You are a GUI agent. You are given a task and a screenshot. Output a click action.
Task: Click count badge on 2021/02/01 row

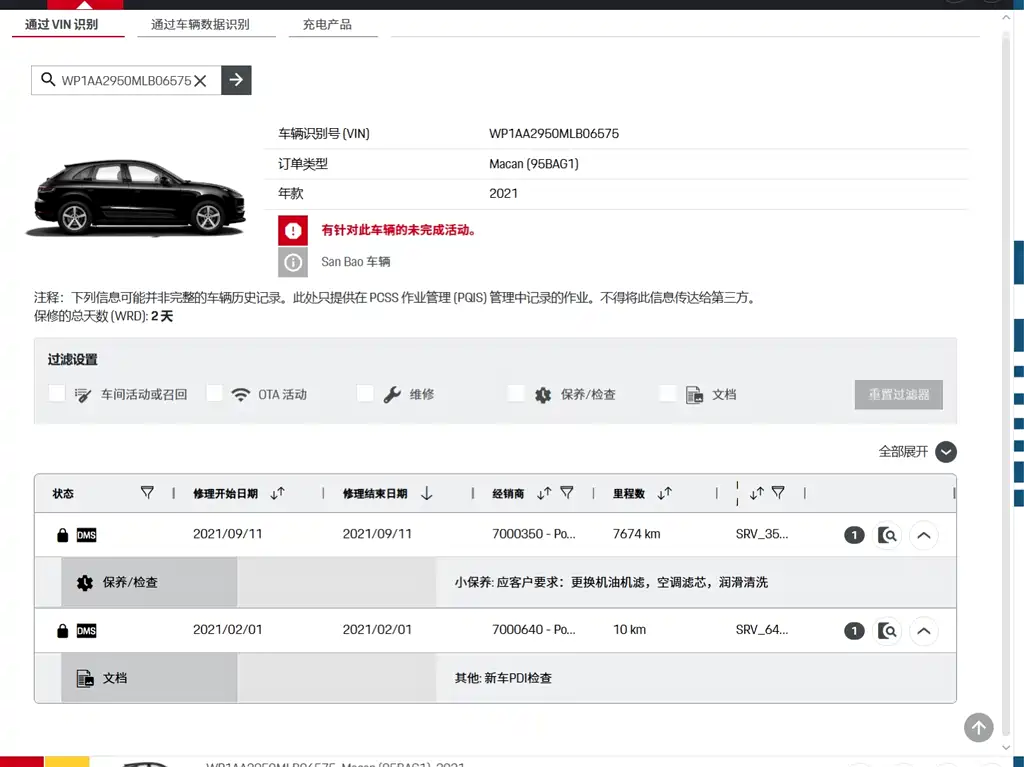pyautogui.click(x=854, y=630)
